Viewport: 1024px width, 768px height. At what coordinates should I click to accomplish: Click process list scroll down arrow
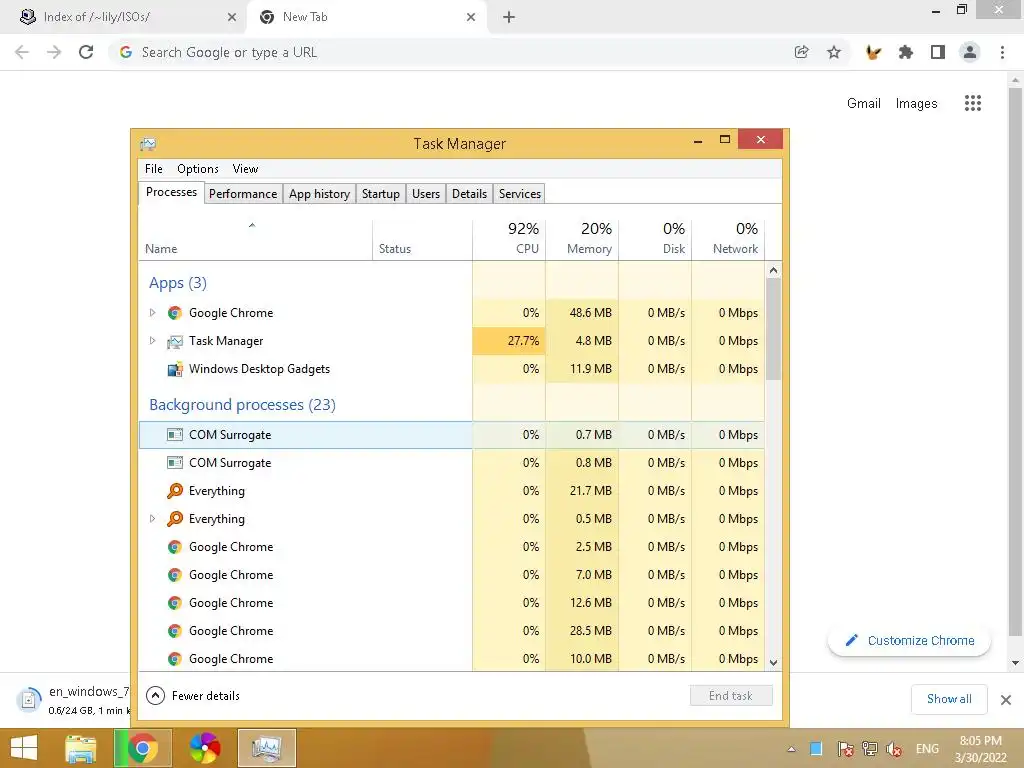tap(773, 663)
